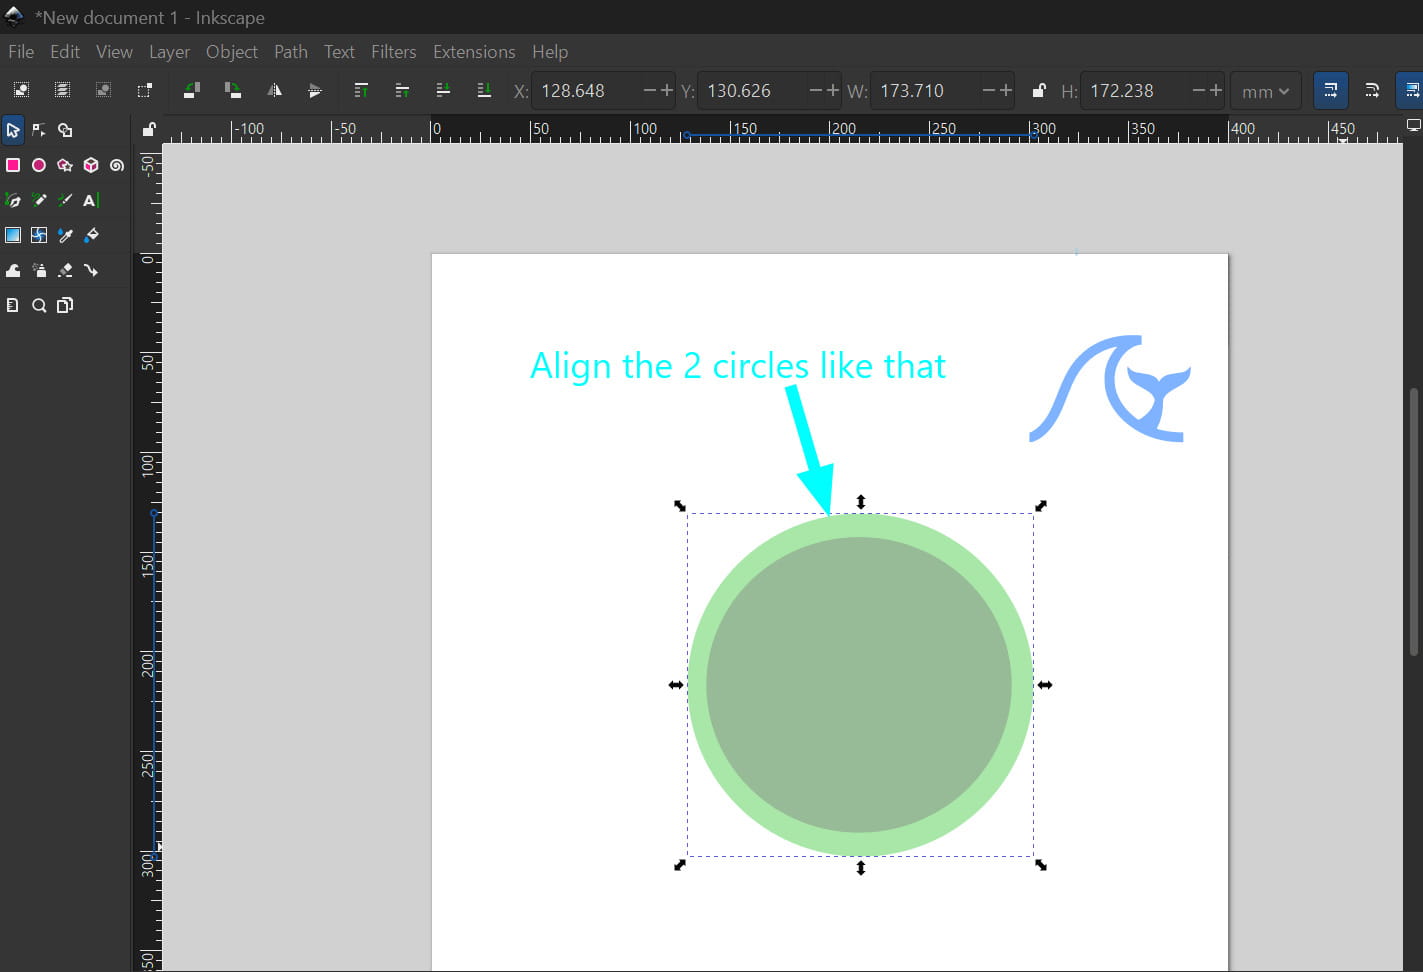The image size is (1423, 972).
Task: Choose the Gradient tool
Action: (x=13, y=235)
